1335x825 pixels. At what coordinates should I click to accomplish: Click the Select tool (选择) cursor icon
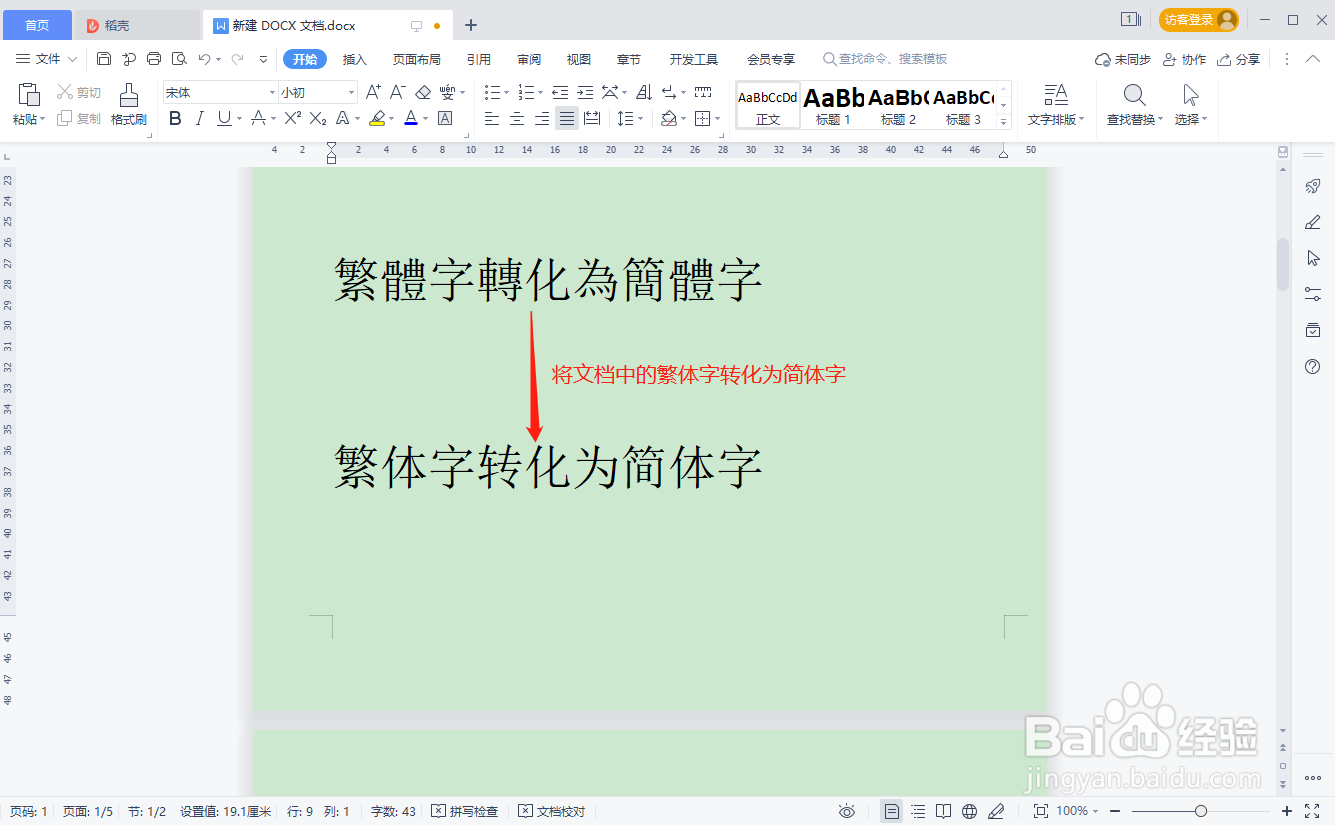[1190, 95]
